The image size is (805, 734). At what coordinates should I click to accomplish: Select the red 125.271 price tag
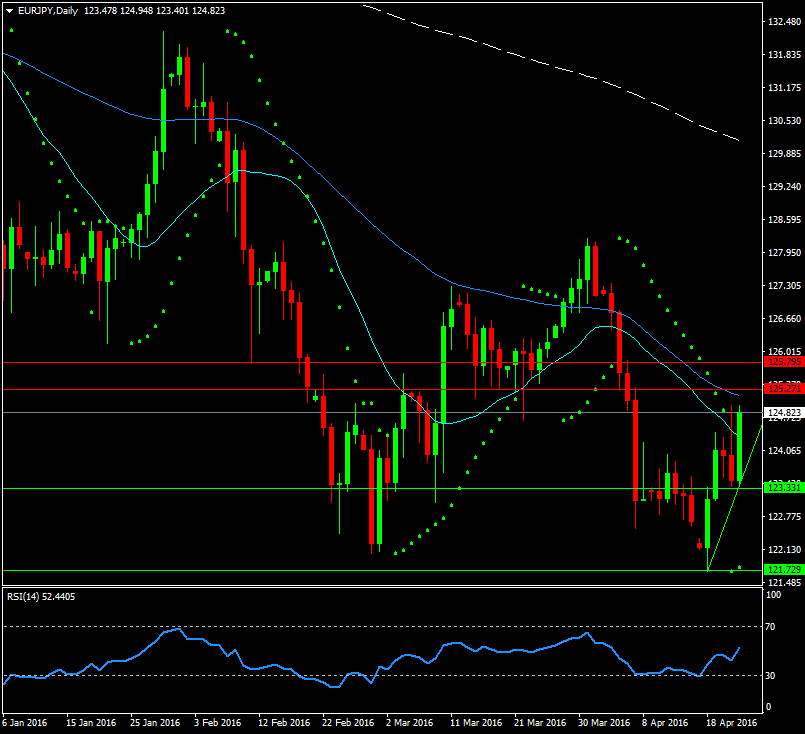click(782, 388)
